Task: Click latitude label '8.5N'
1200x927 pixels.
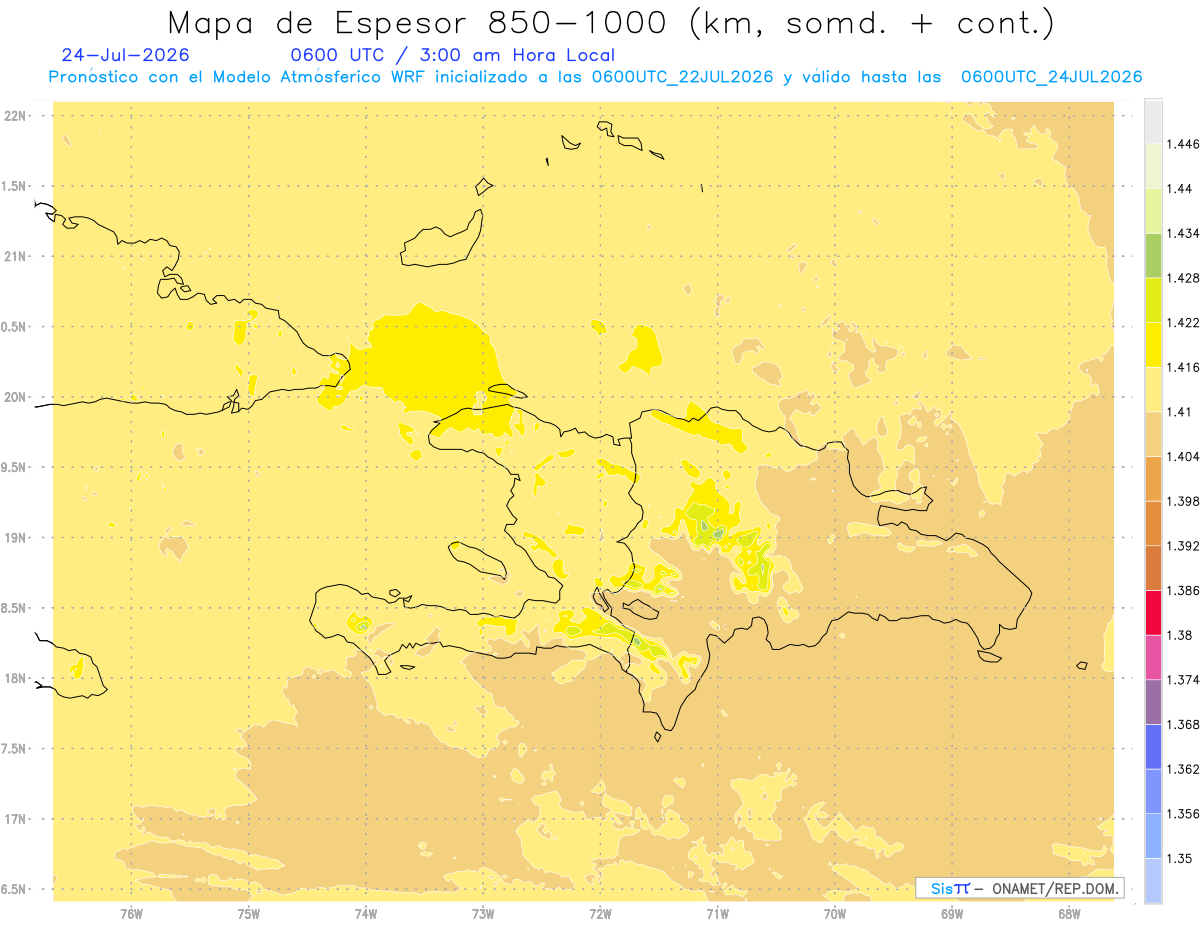Action: (15, 608)
